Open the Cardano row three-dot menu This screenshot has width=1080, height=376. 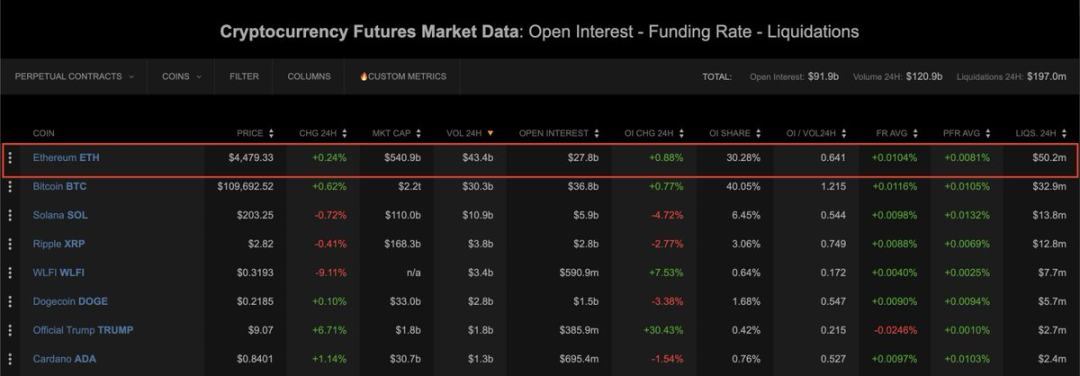coord(10,359)
